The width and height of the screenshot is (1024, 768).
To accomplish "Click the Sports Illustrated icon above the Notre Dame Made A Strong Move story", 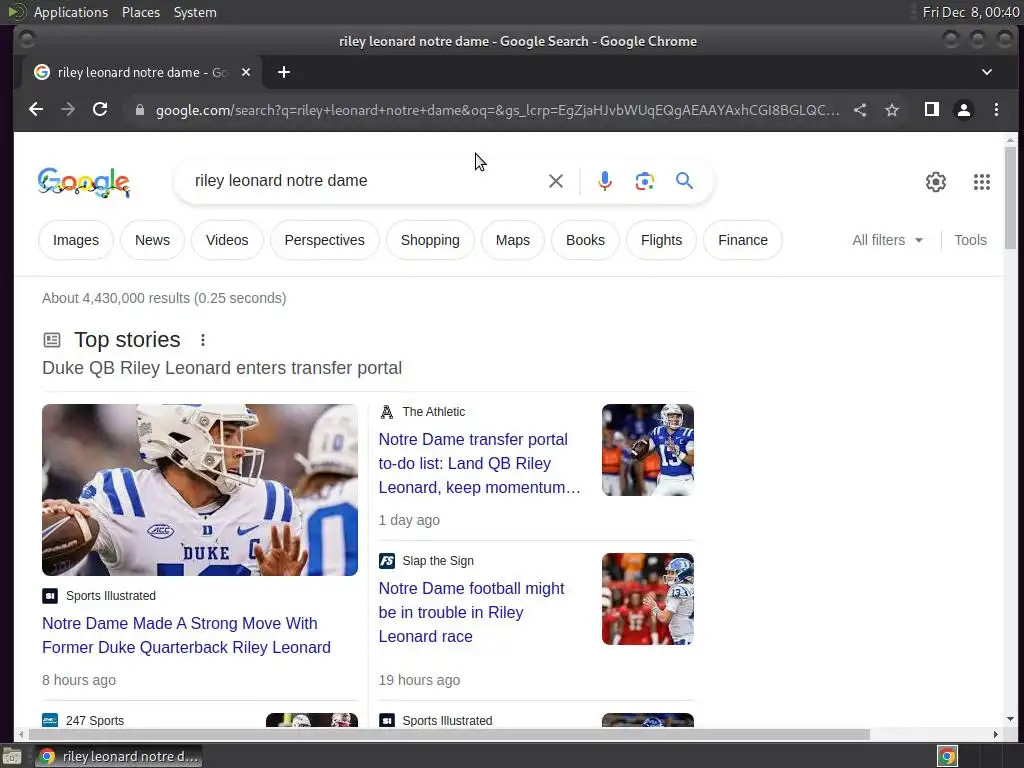I will coord(50,596).
